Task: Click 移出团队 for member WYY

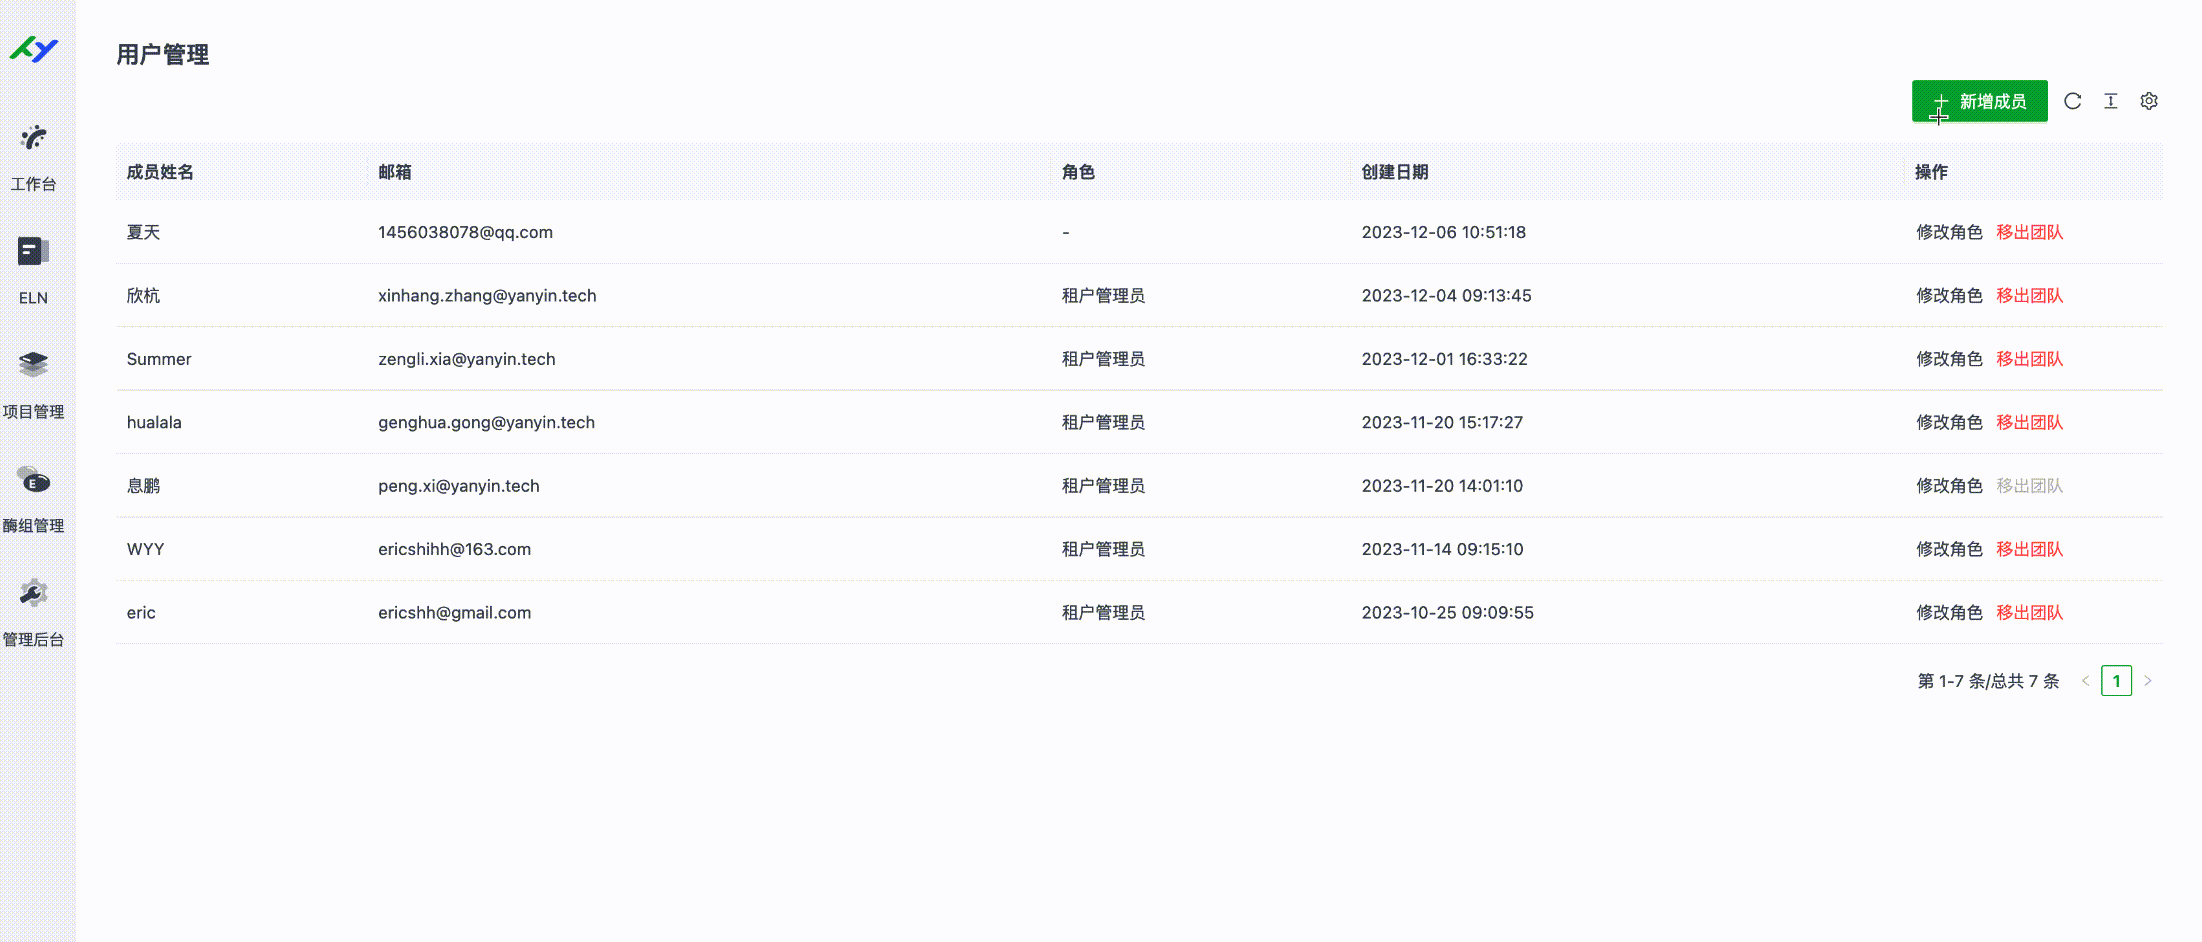Action: [2029, 548]
